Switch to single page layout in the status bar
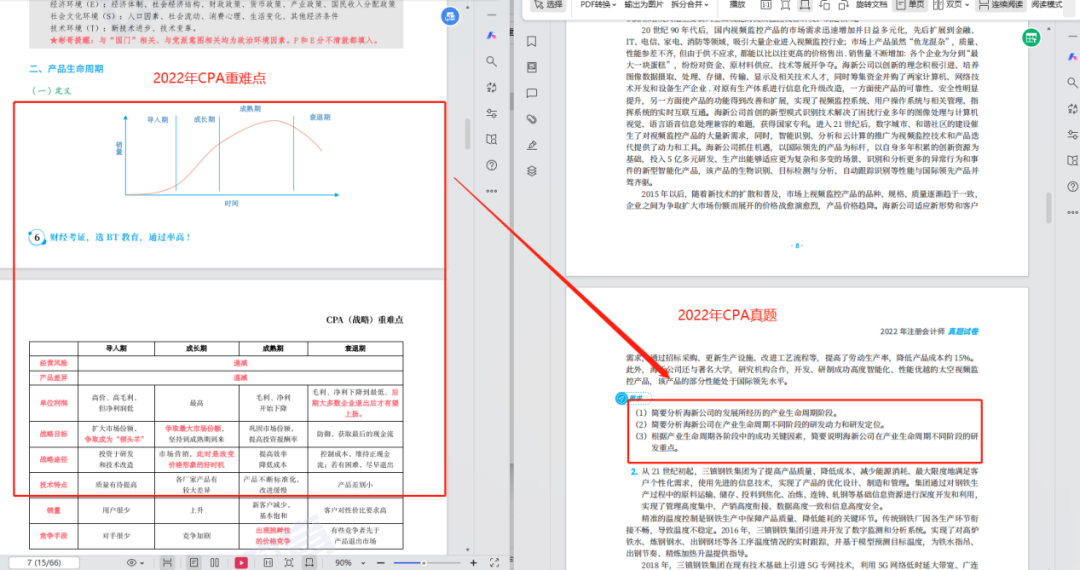 click(194, 562)
